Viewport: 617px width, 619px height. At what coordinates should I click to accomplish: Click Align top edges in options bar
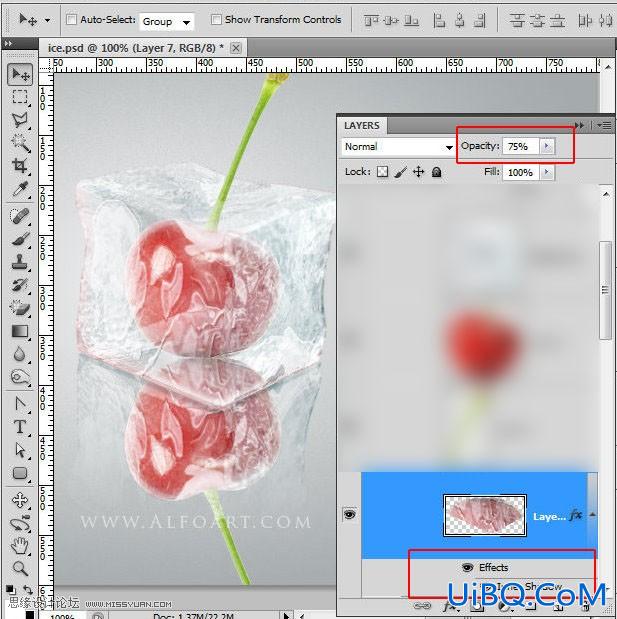click(x=371, y=20)
